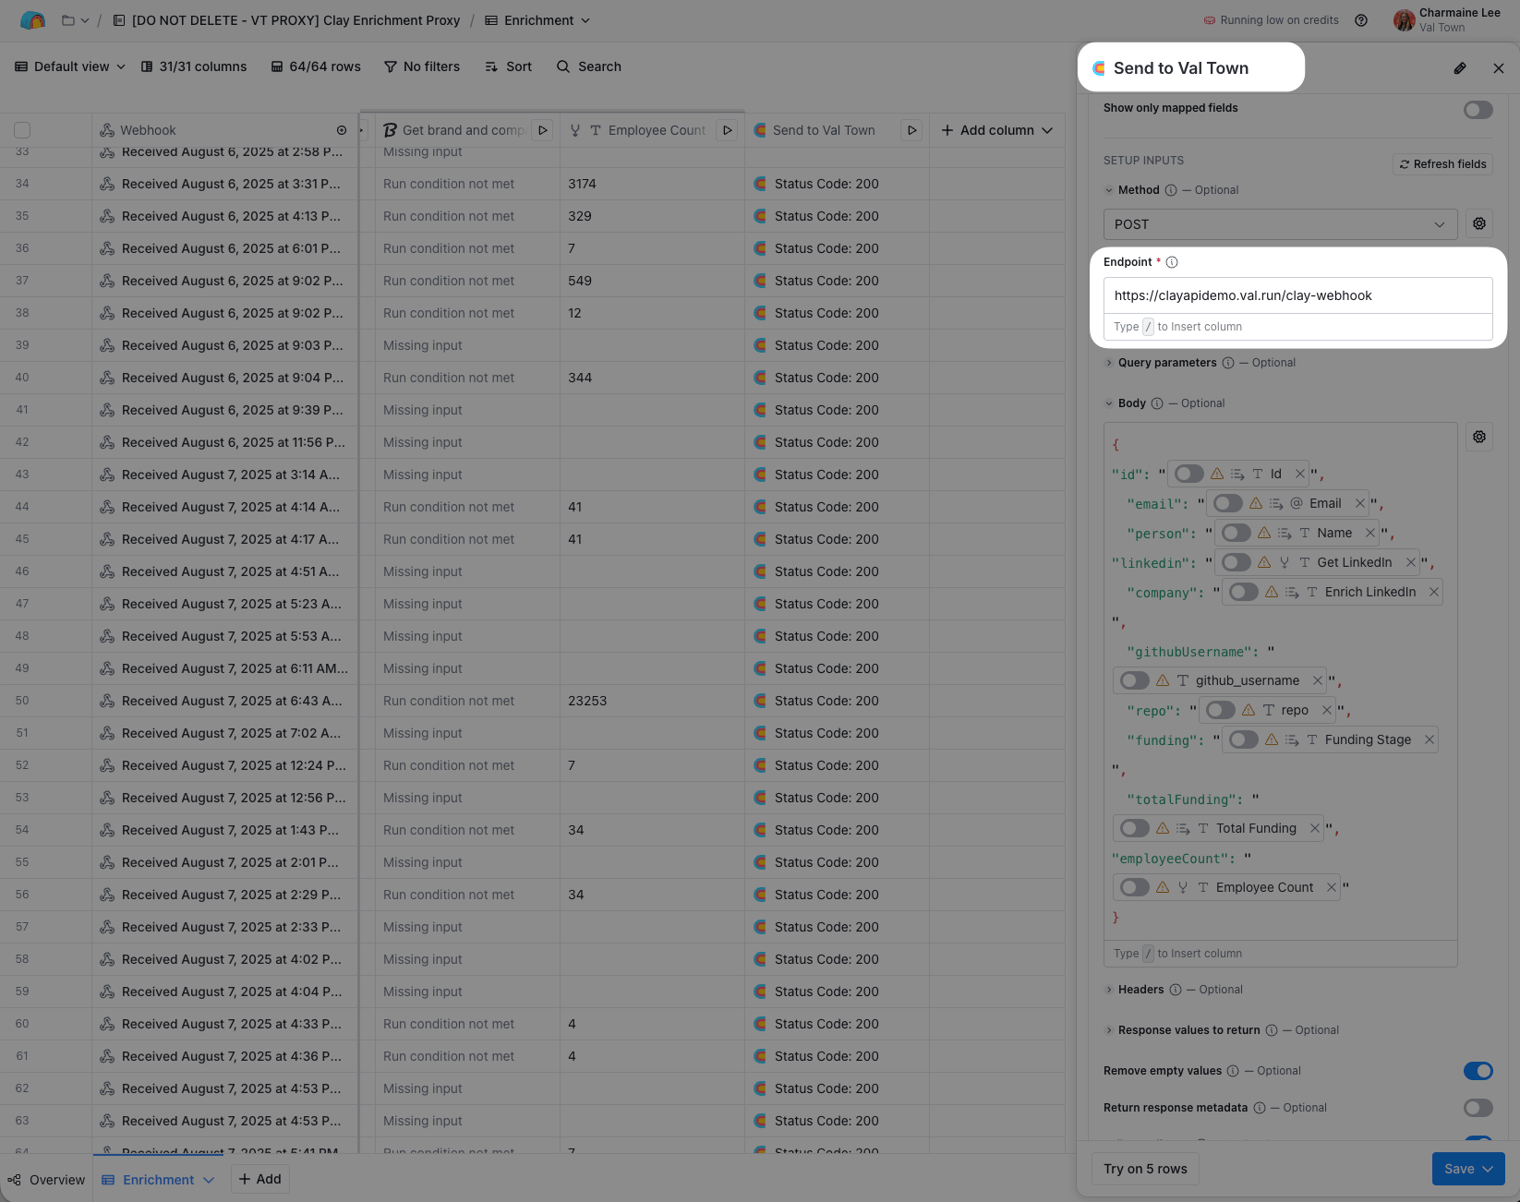Screen dimensions: 1520x1202
Task: Open the Method POST dropdown
Action: (x=1280, y=224)
